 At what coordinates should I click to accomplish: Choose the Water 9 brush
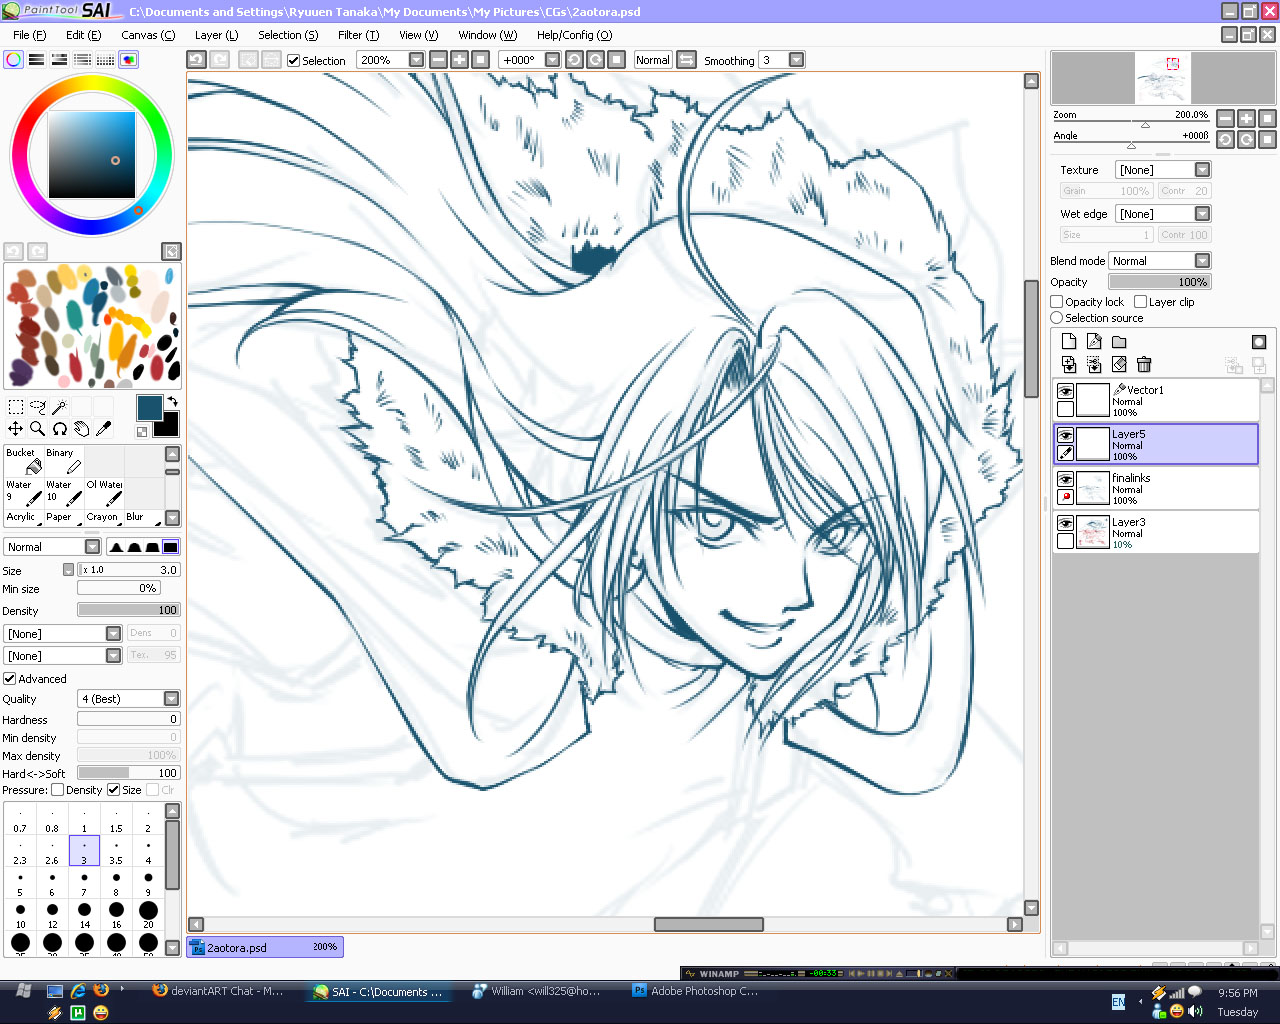24,493
